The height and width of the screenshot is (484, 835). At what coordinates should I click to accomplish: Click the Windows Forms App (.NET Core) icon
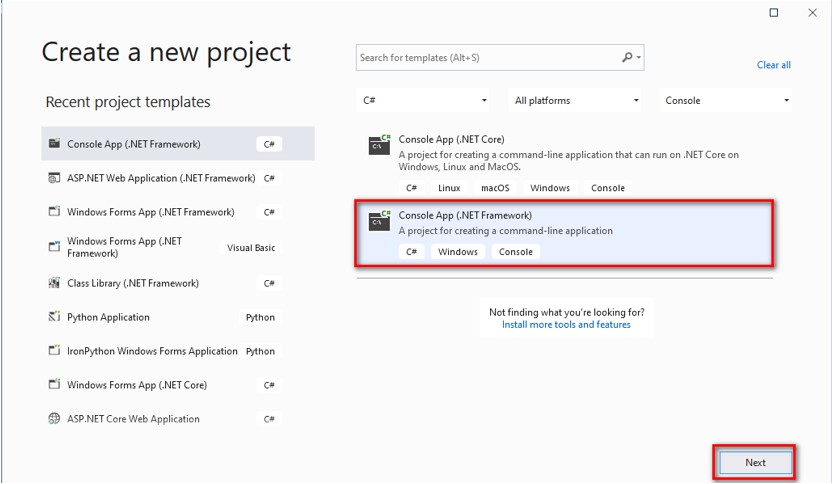[54, 384]
